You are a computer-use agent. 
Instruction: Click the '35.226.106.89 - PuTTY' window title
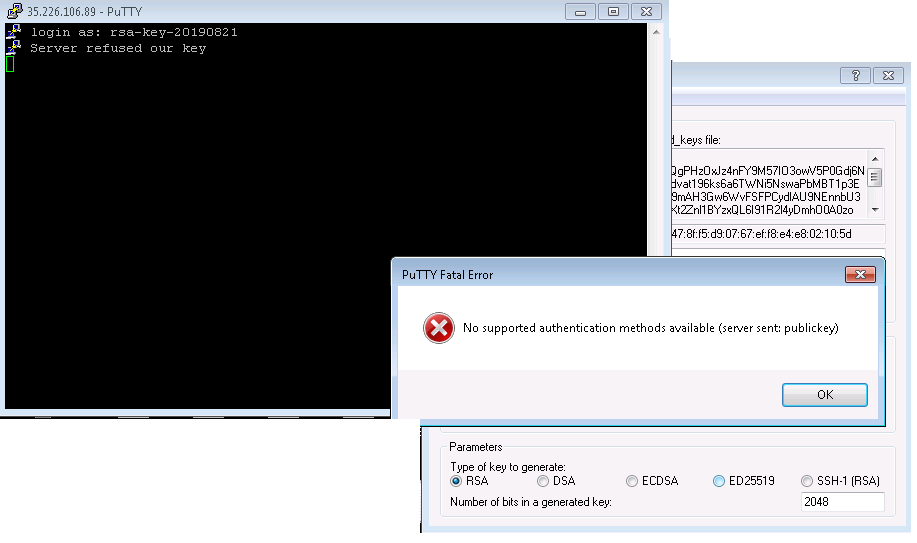pyautogui.click(x=84, y=12)
